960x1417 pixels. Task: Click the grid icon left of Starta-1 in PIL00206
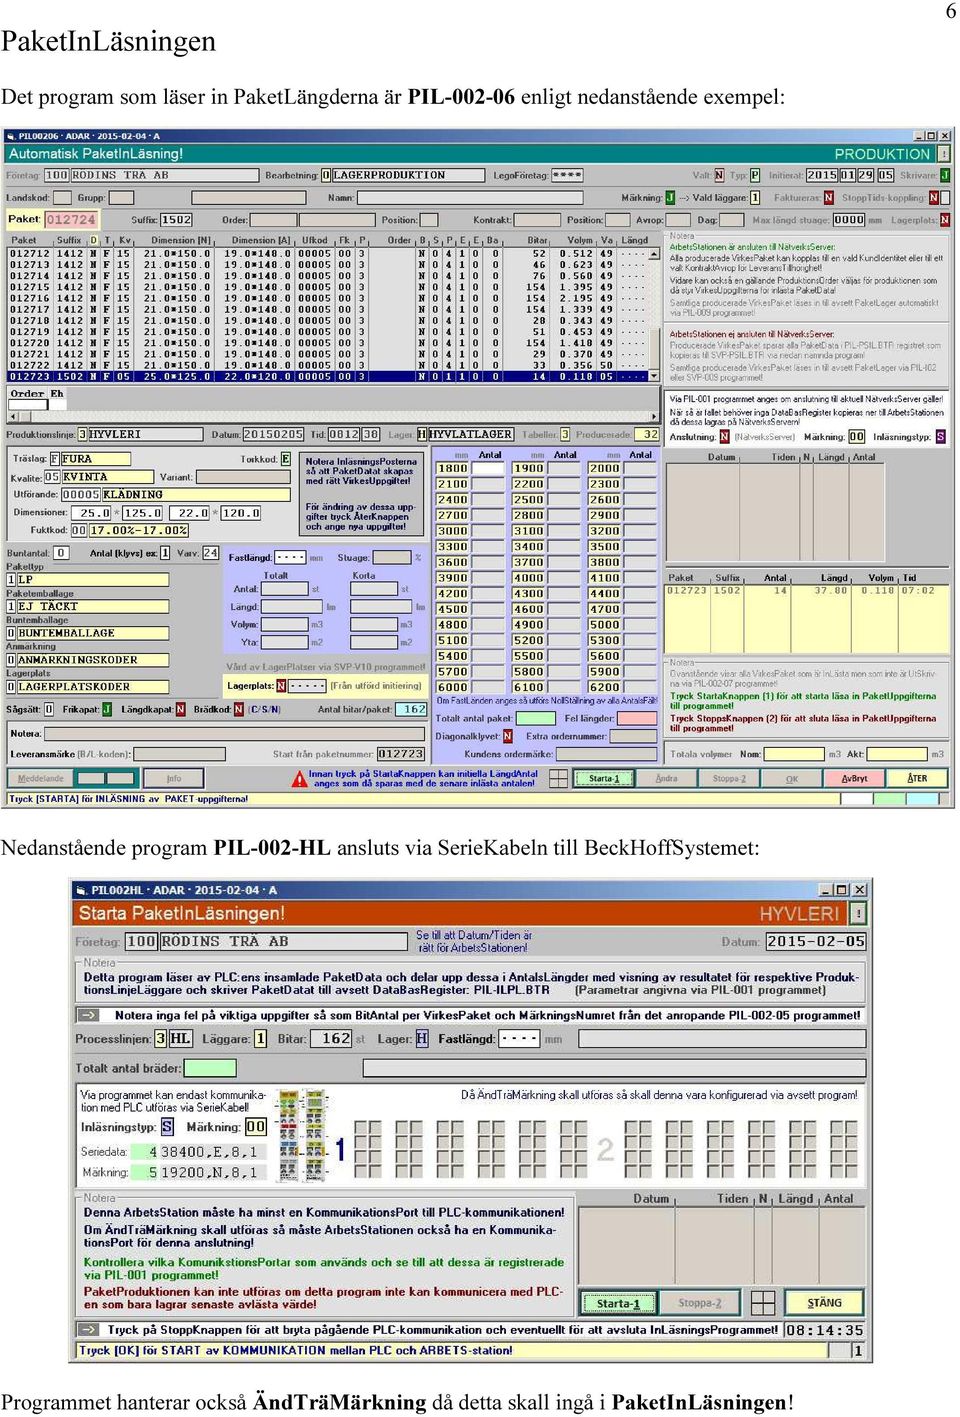point(559,778)
